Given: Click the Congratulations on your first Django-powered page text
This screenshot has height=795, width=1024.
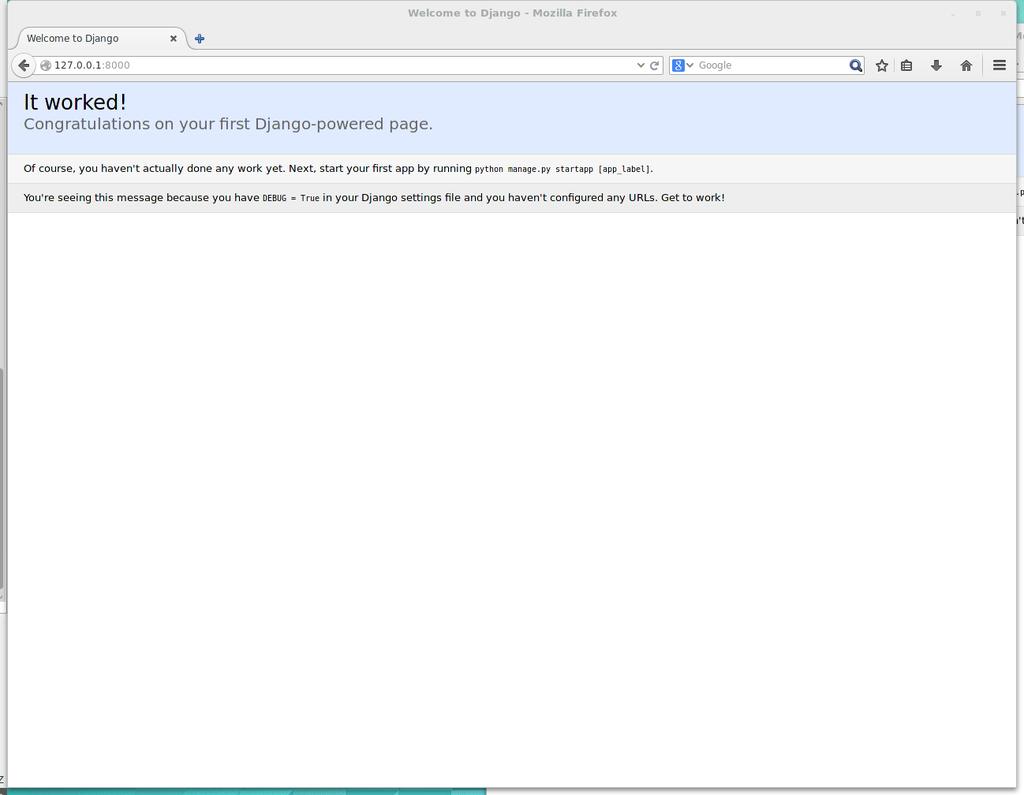Looking at the screenshot, I should point(228,124).
